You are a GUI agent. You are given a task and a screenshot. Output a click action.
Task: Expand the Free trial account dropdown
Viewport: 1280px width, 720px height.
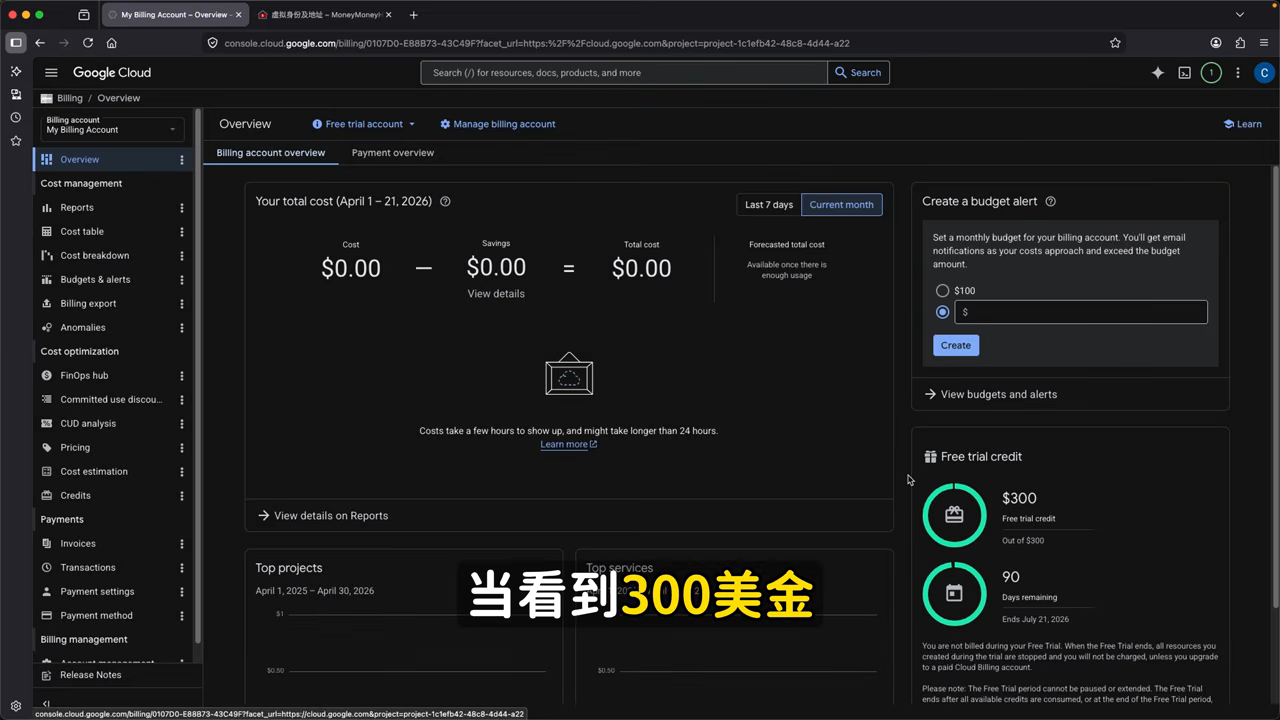click(364, 124)
